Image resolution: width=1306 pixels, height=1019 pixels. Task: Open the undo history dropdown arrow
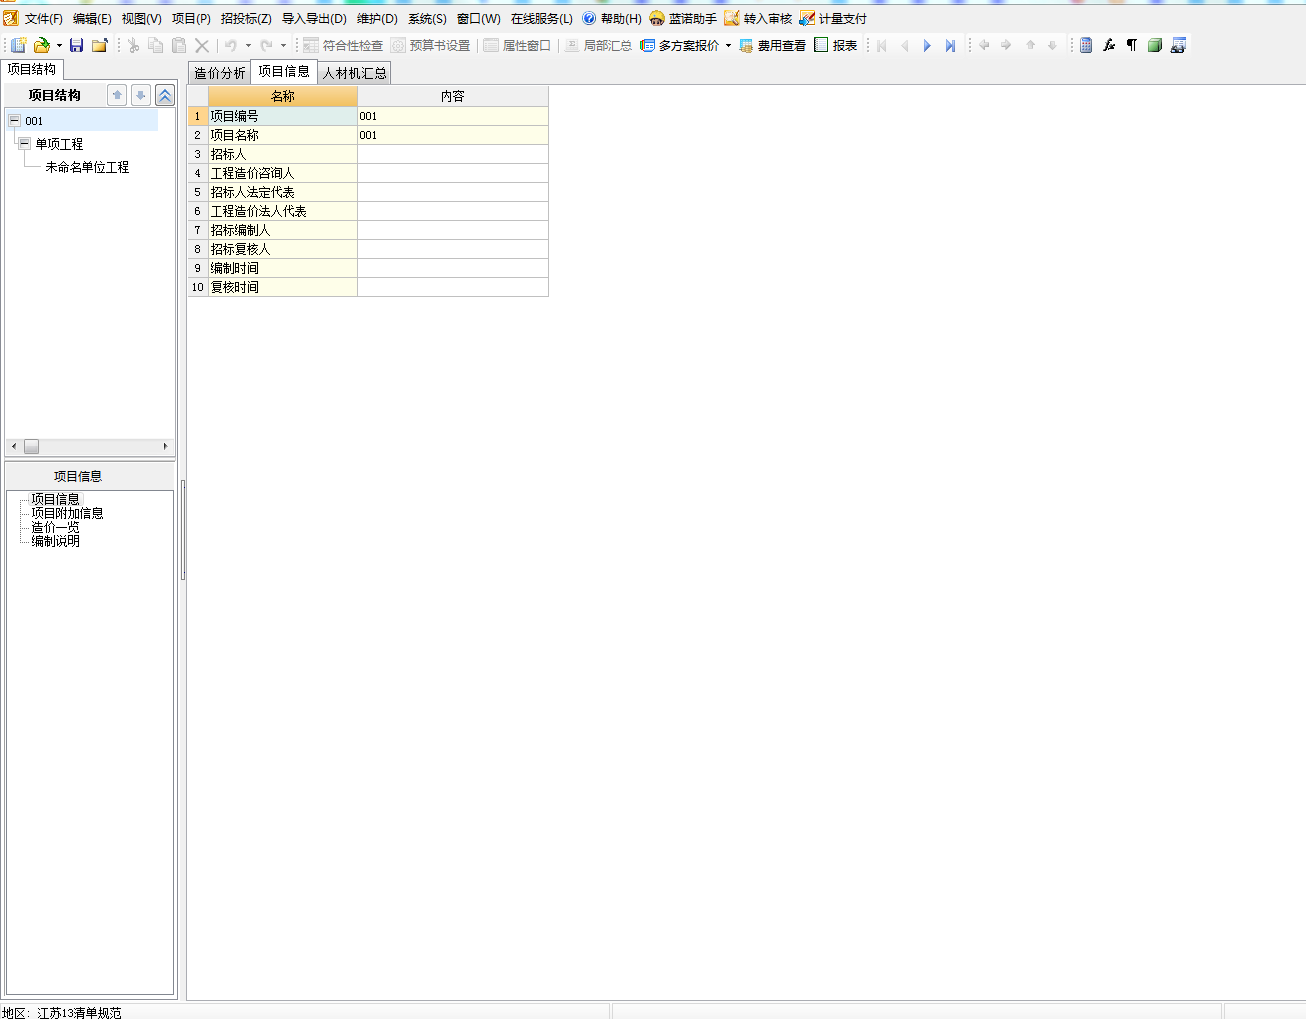click(x=248, y=45)
